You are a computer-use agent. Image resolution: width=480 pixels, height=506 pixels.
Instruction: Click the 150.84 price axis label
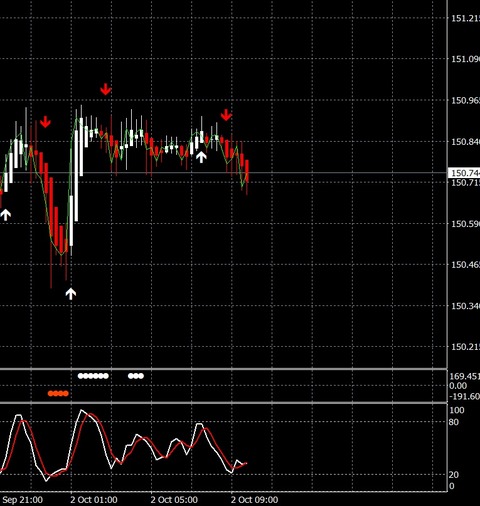465,142
